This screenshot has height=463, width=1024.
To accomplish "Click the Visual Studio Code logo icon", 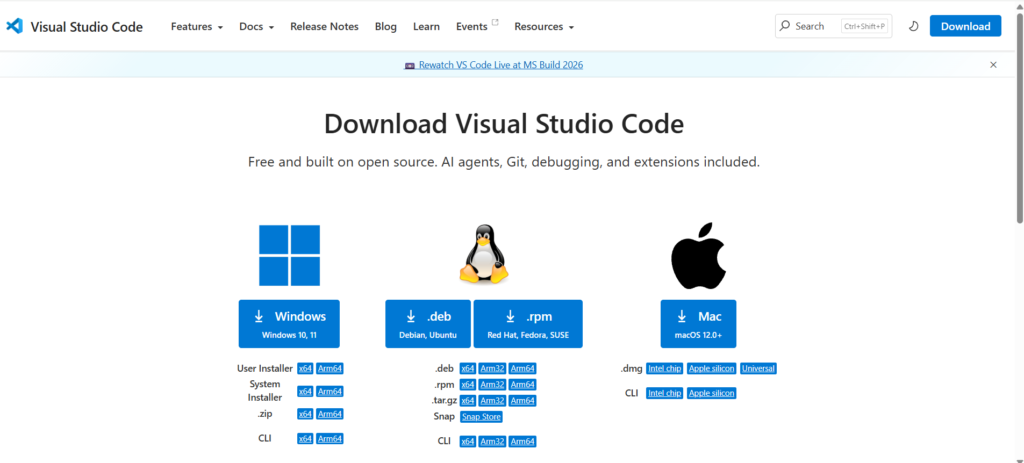I will (14, 26).
